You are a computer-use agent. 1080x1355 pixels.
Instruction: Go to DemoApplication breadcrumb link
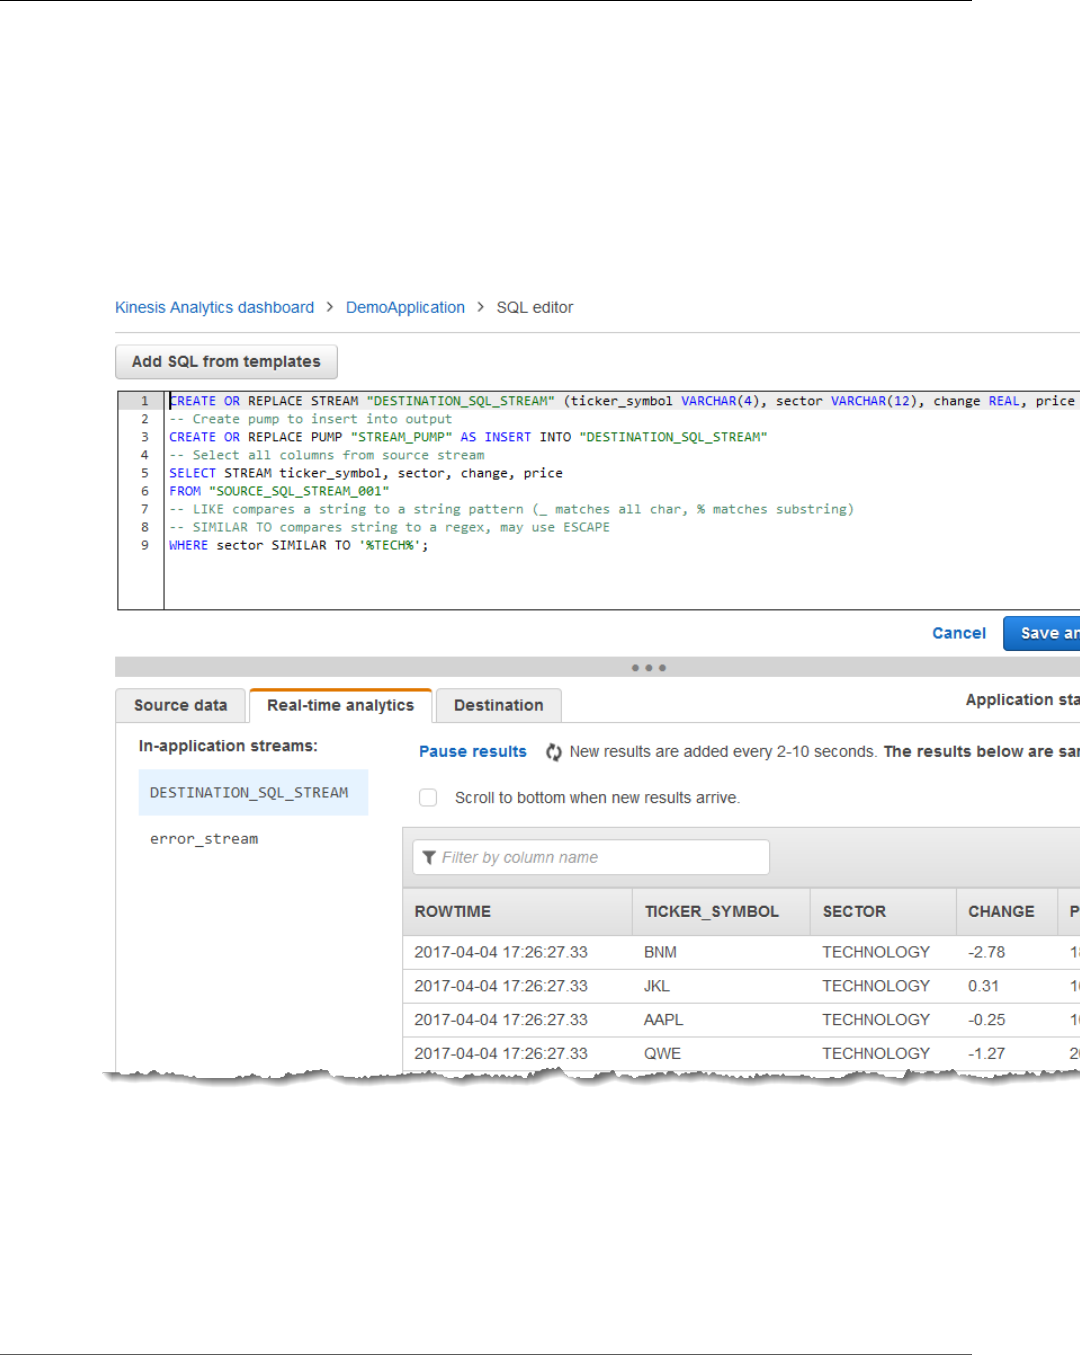pos(405,307)
